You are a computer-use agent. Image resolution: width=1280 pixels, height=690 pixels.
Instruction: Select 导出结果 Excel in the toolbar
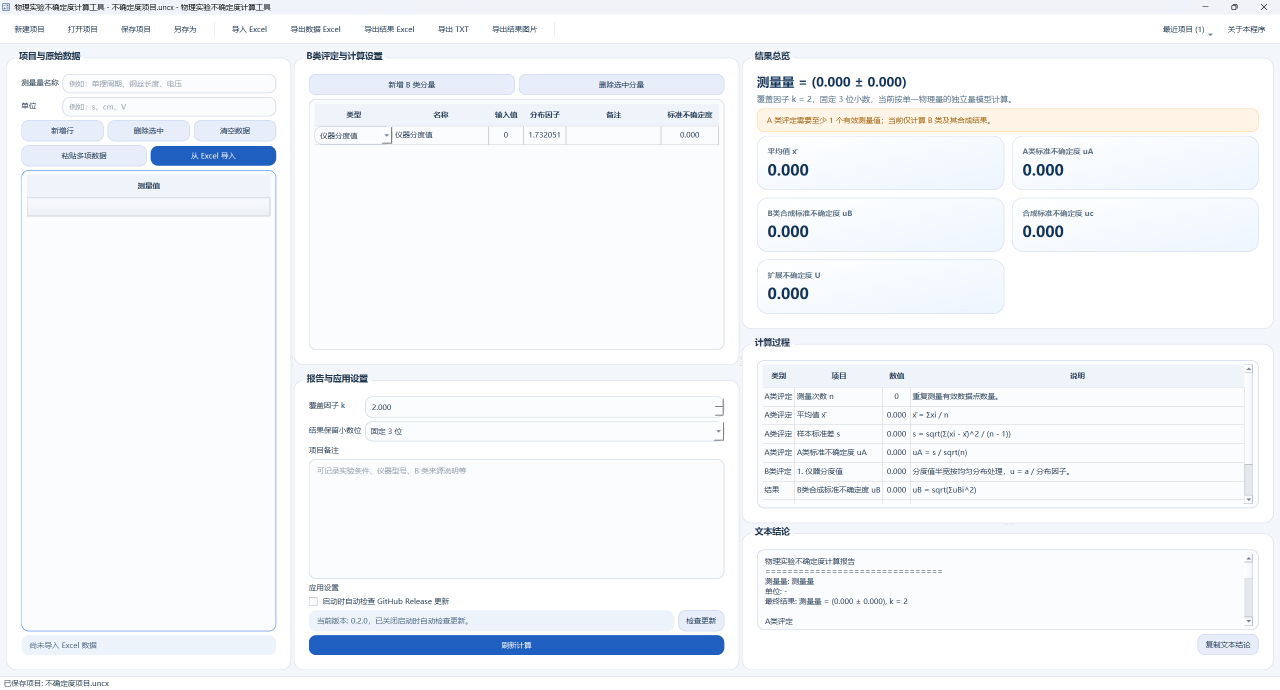389,30
